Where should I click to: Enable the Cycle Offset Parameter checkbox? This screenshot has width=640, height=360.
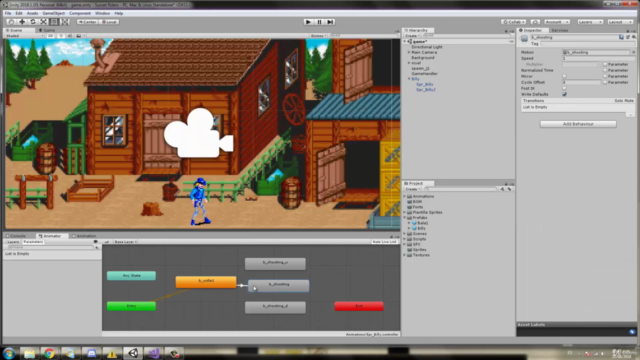605,82
